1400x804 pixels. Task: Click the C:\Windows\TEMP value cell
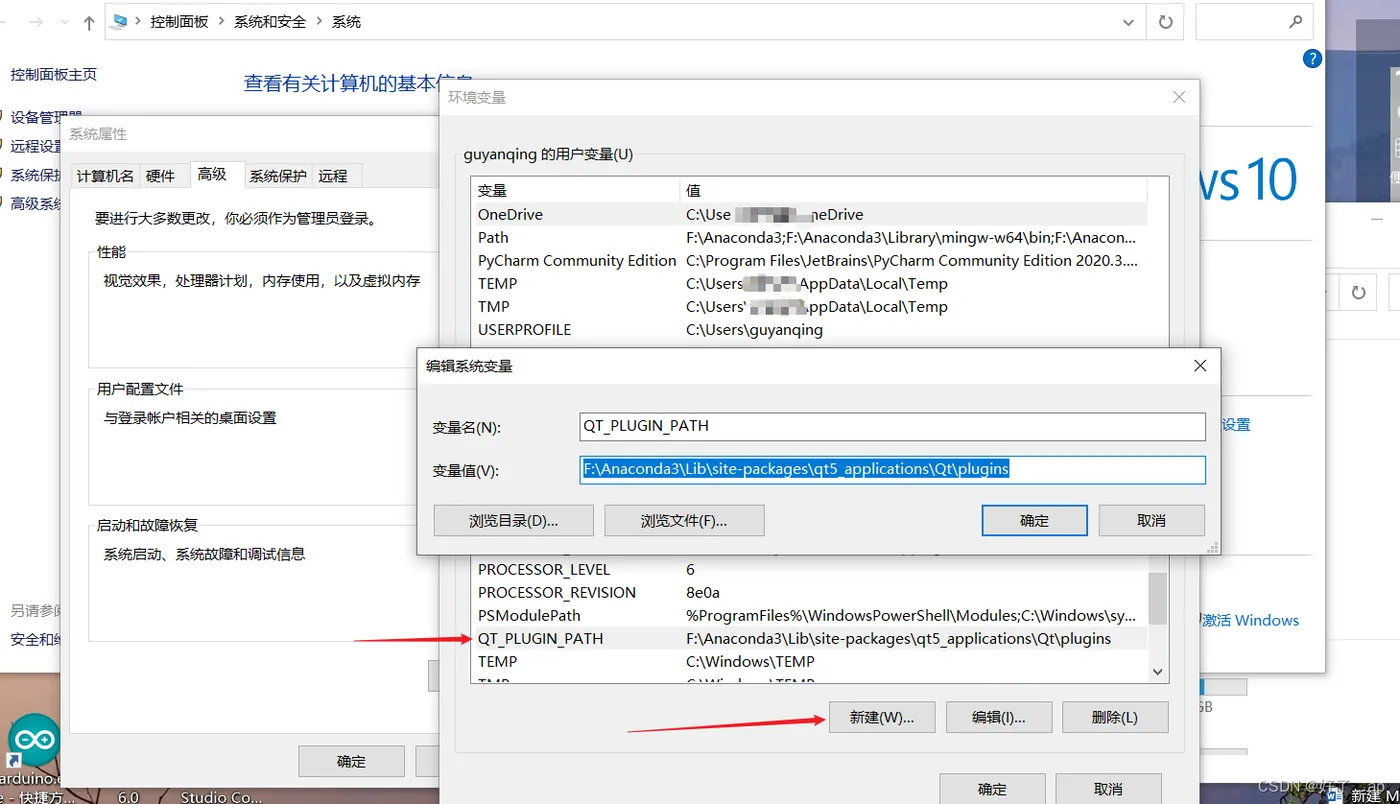pyautogui.click(x=750, y=661)
